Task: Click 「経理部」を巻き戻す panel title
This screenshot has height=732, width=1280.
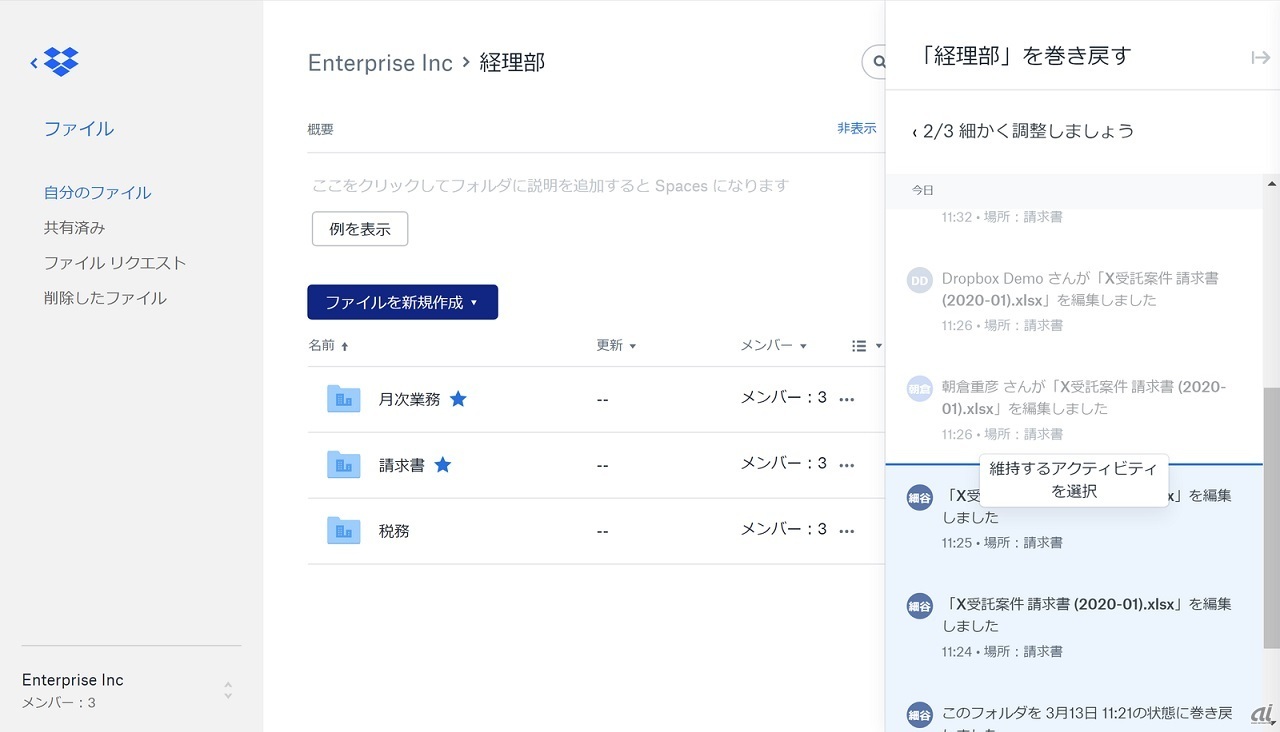Action: (1024, 56)
